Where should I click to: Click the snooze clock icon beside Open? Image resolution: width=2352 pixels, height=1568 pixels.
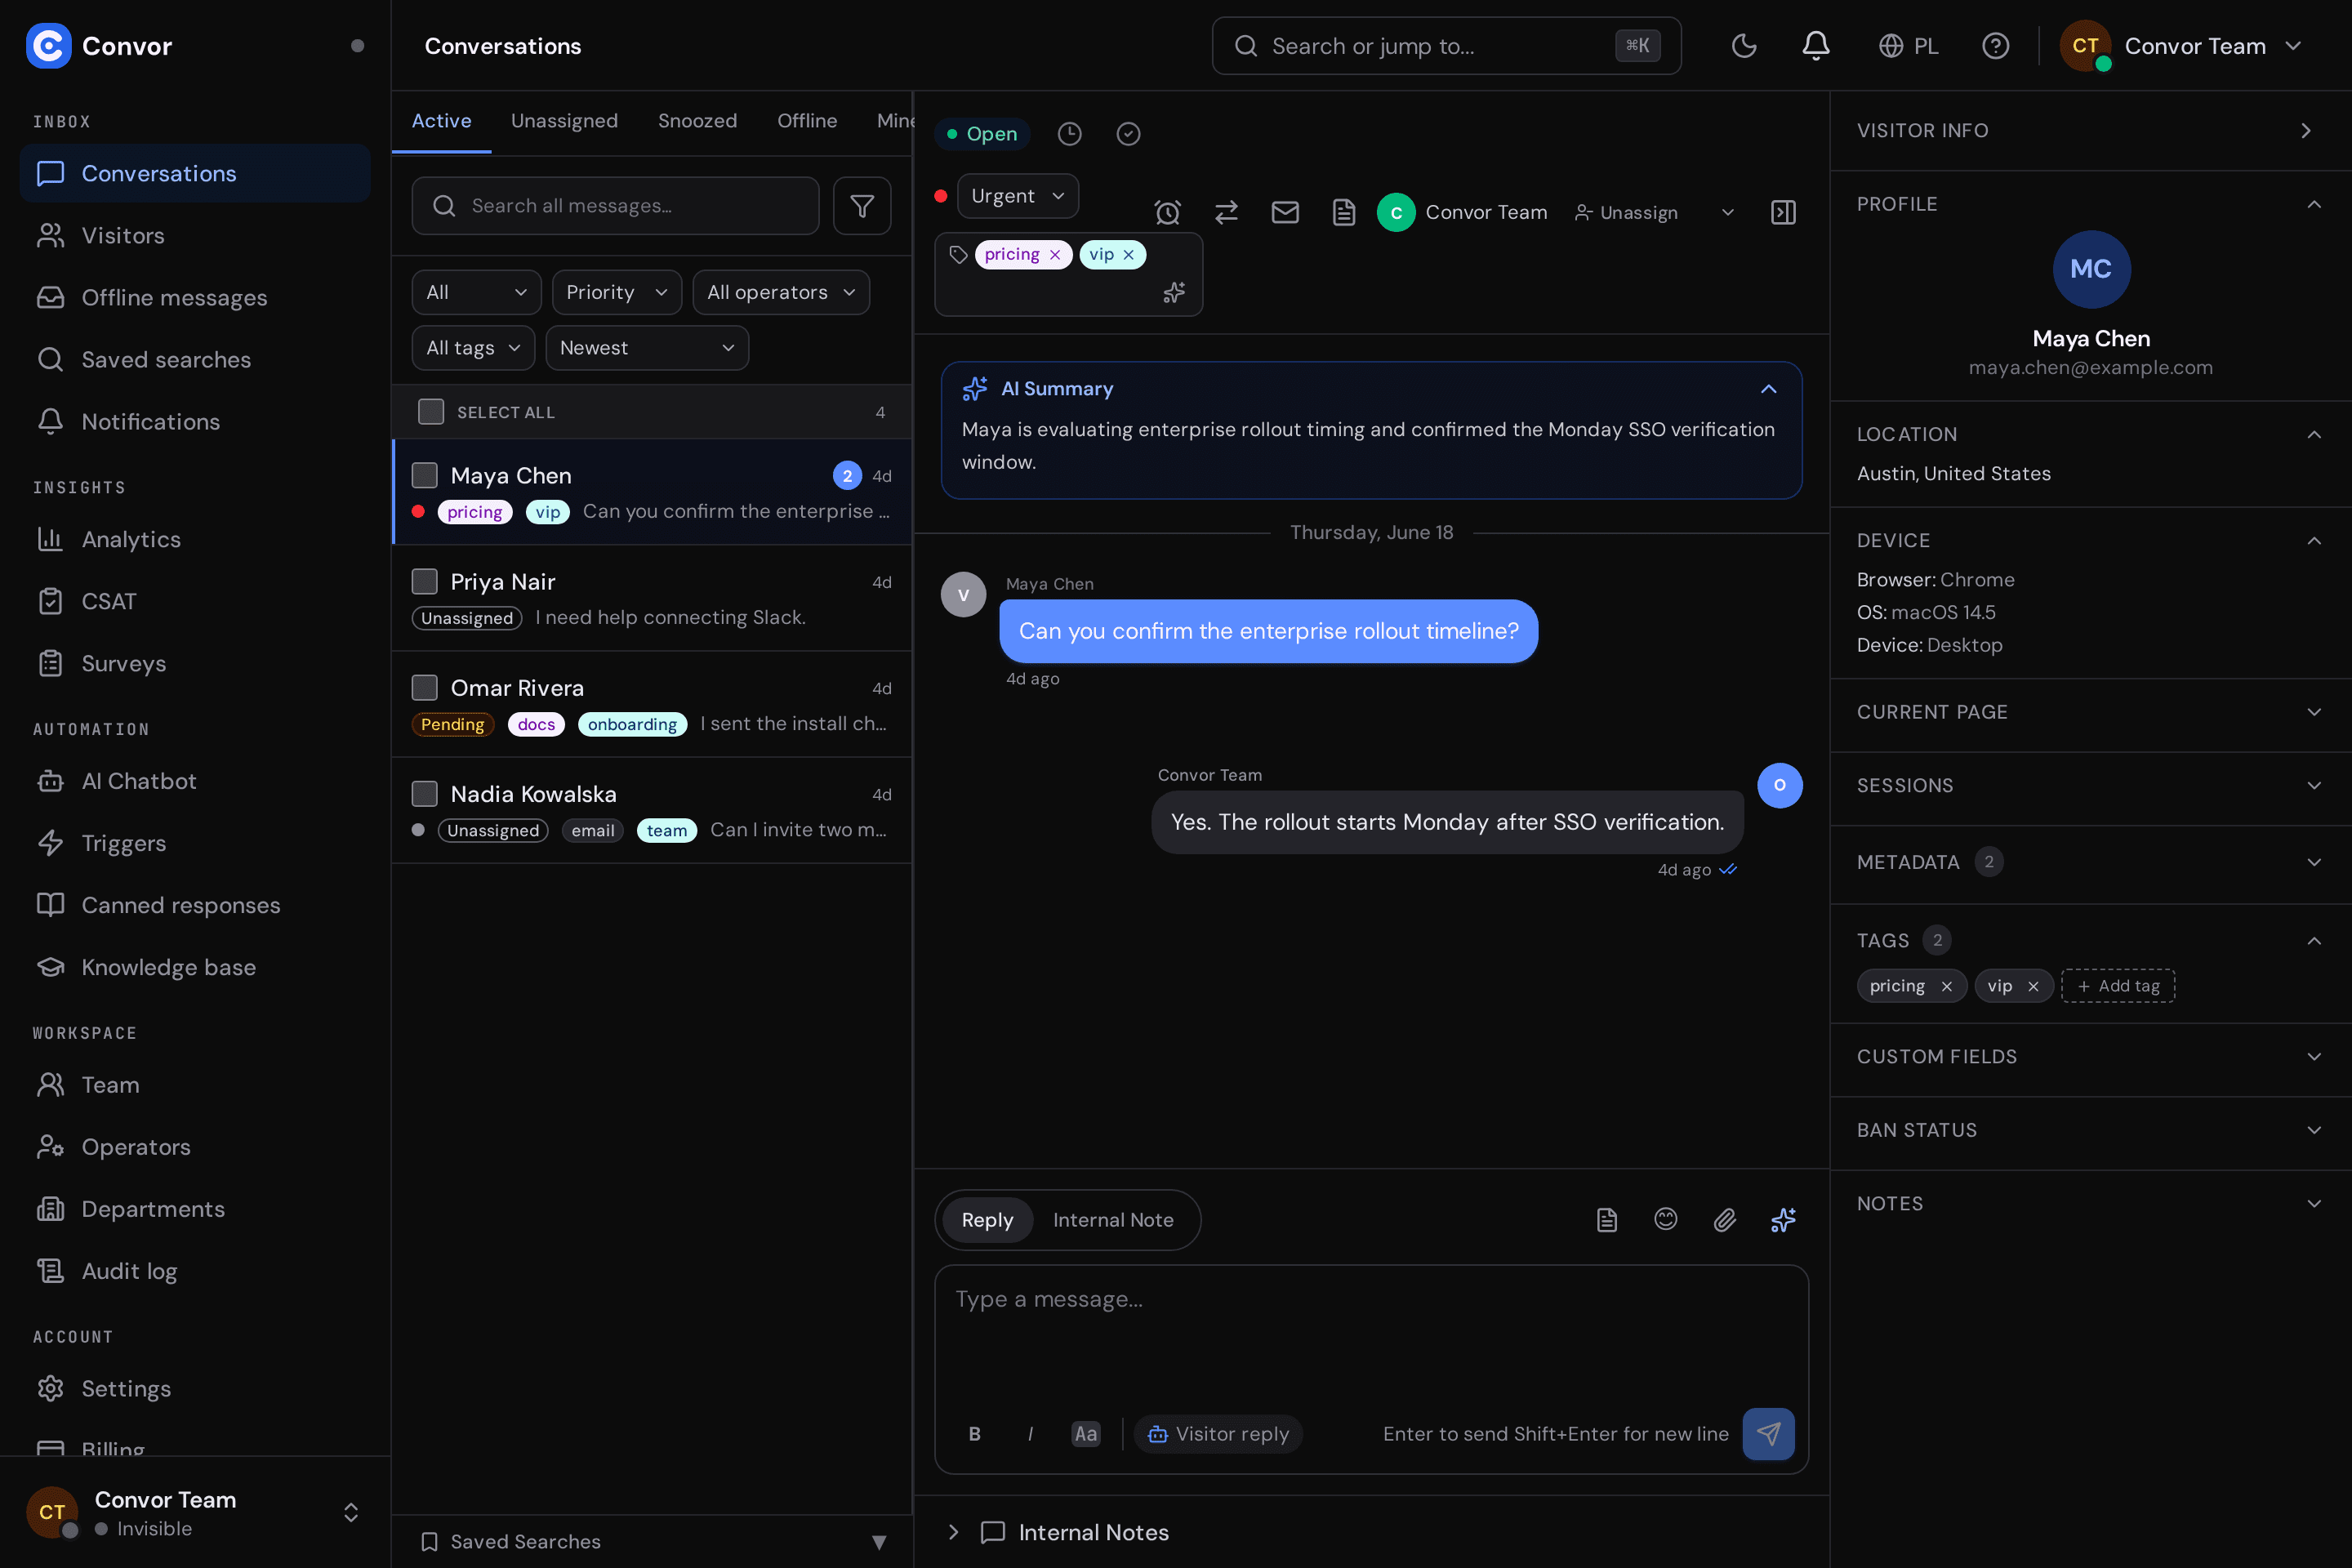(x=1070, y=134)
